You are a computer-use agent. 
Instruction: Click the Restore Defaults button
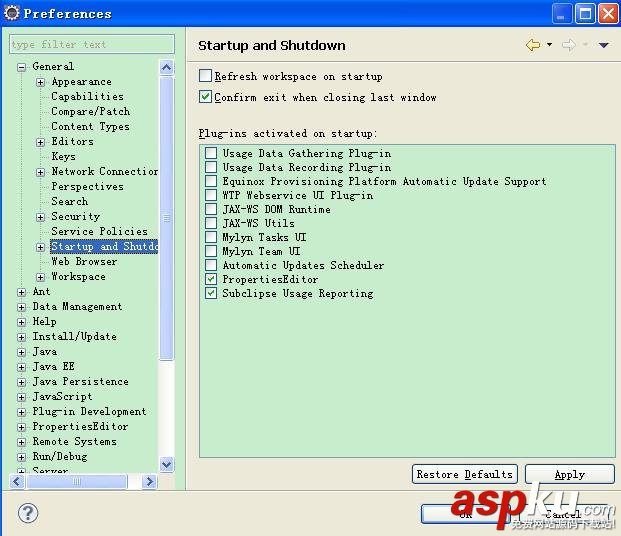(465, 474)
